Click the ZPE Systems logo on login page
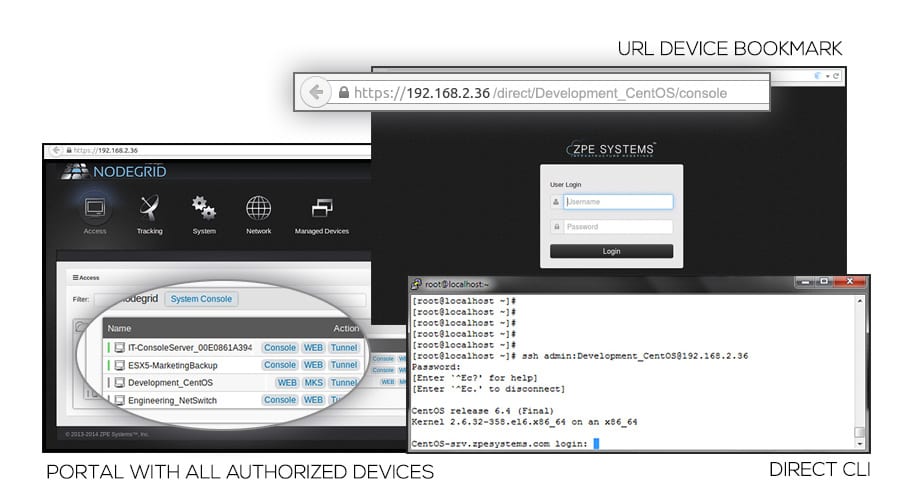Screen dimensions: 916x501 click(611, 149)
